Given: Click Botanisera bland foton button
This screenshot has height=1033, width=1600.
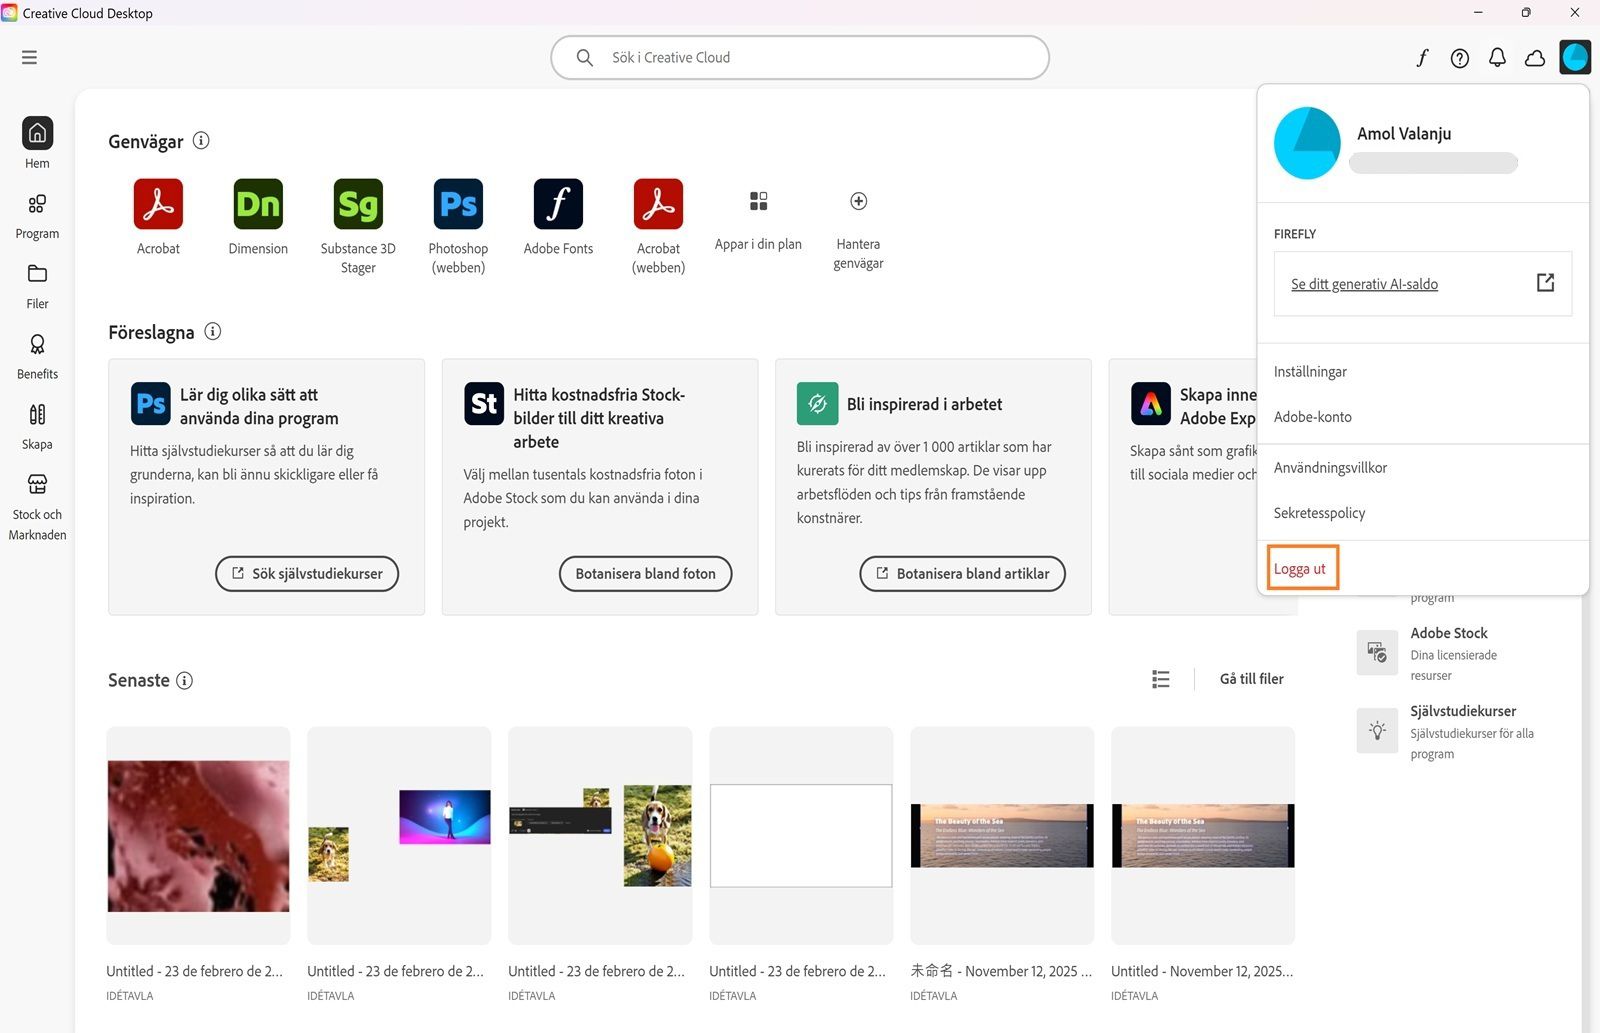Looking at the screenshot, I should point(645,573).
